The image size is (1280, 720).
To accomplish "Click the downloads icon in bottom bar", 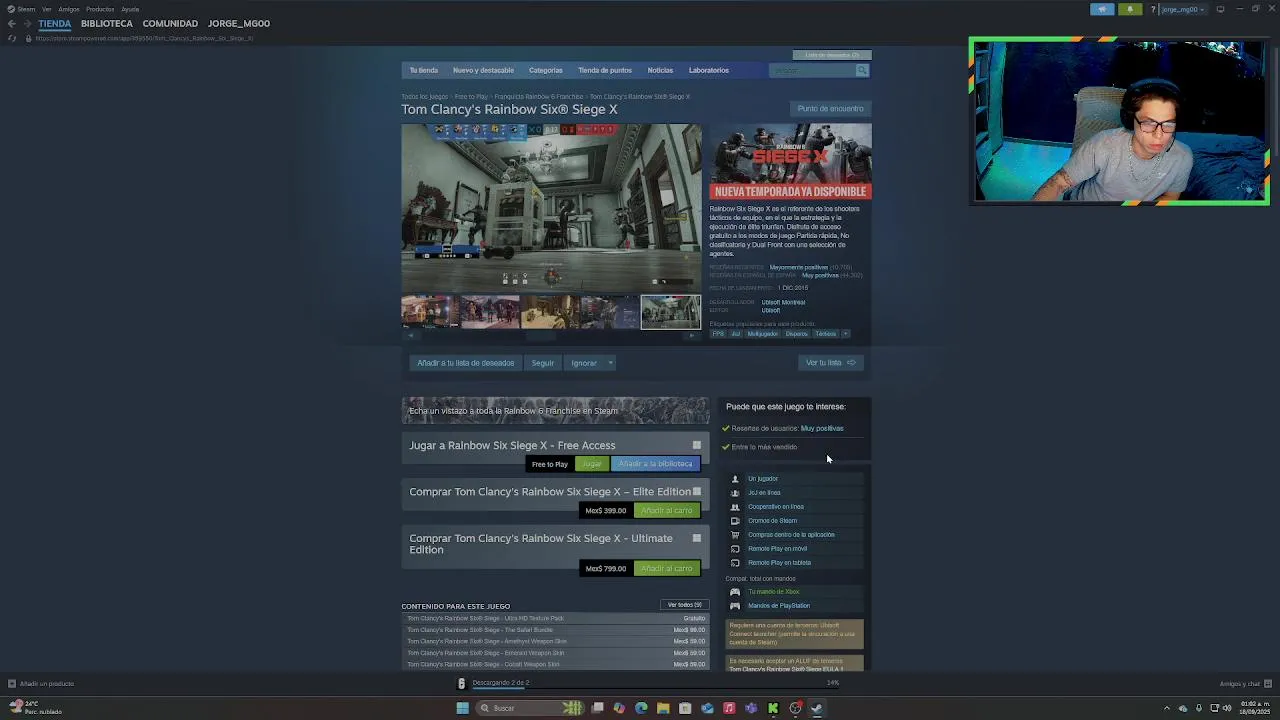I will pos(461,684).
